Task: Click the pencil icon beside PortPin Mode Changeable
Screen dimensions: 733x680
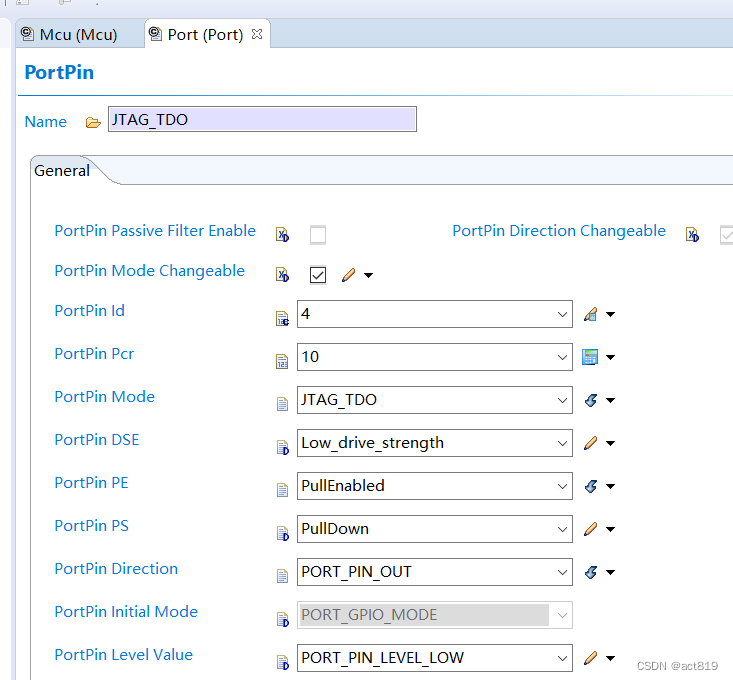Action: pos(348,275)
